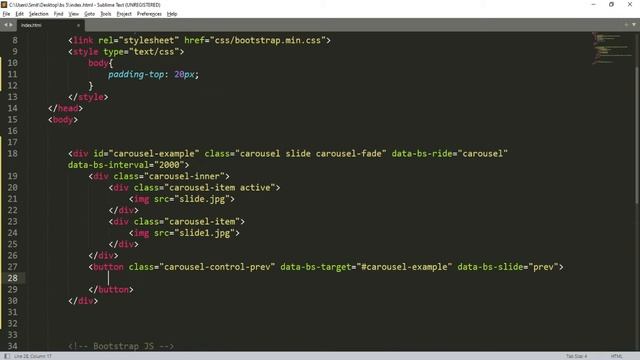Open the Selection menu

click(38, 14)
